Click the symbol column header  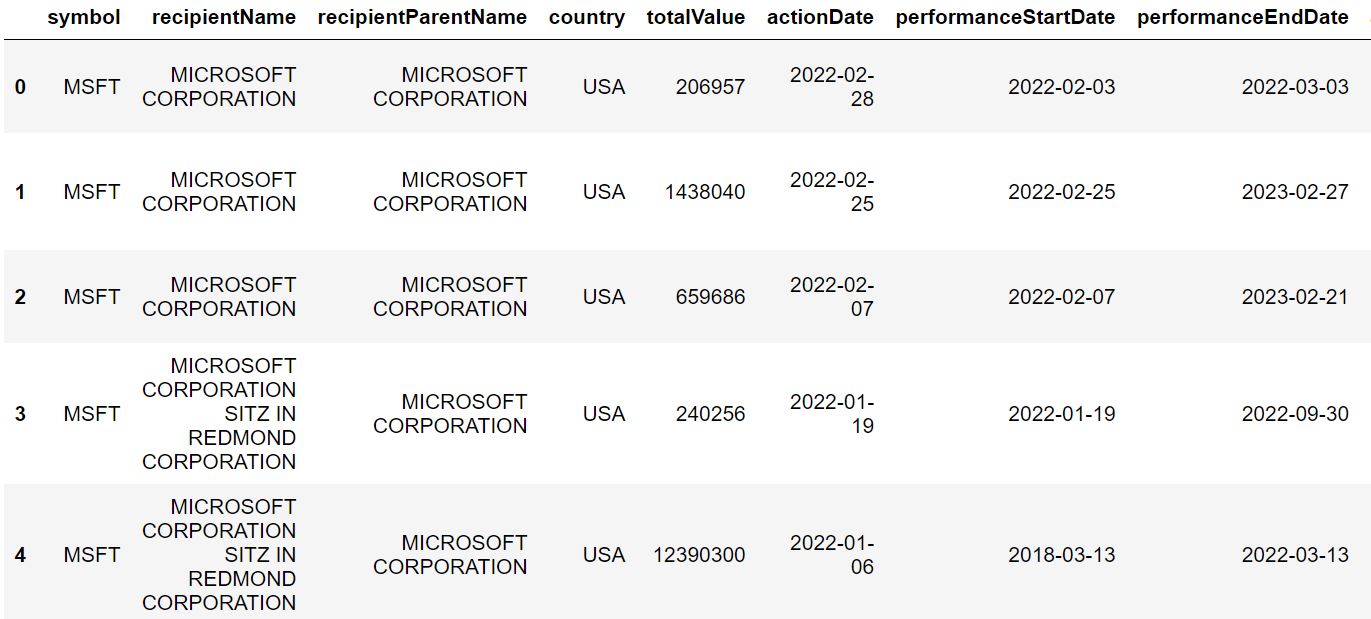tap(84, 17)
